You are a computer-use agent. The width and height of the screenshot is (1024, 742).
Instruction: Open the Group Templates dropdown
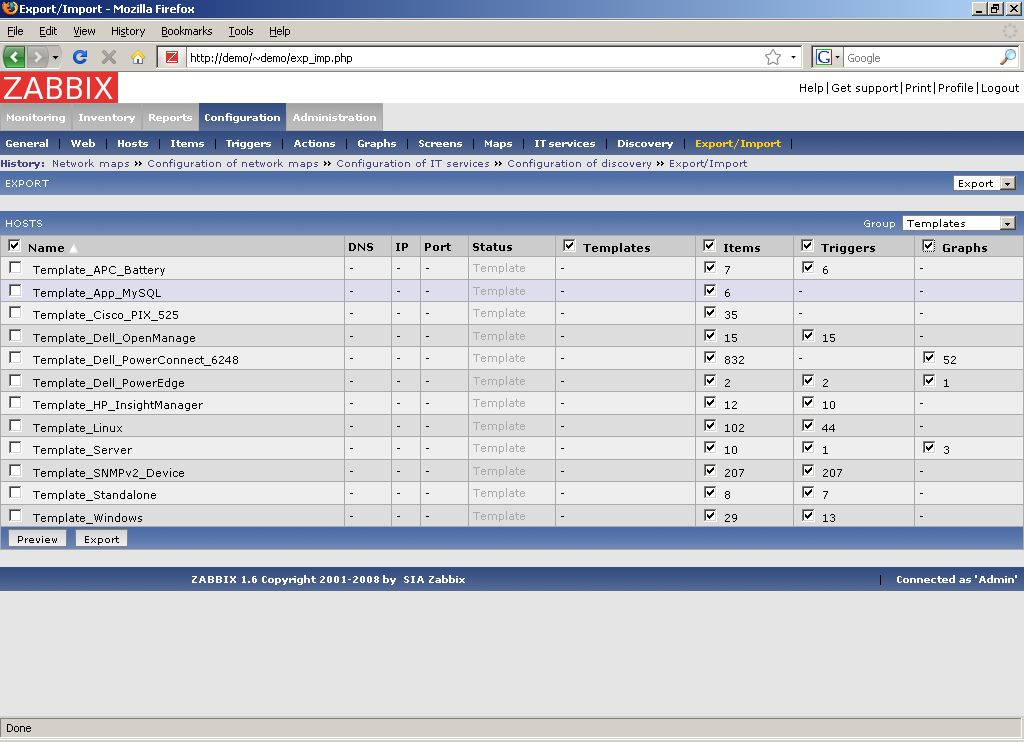[x=959, y=223]
